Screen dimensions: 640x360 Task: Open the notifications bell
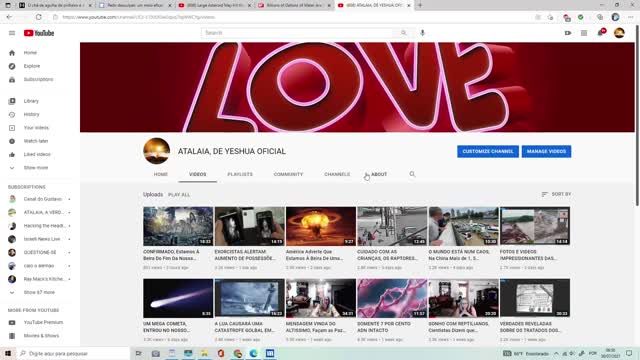click(600, 33)
